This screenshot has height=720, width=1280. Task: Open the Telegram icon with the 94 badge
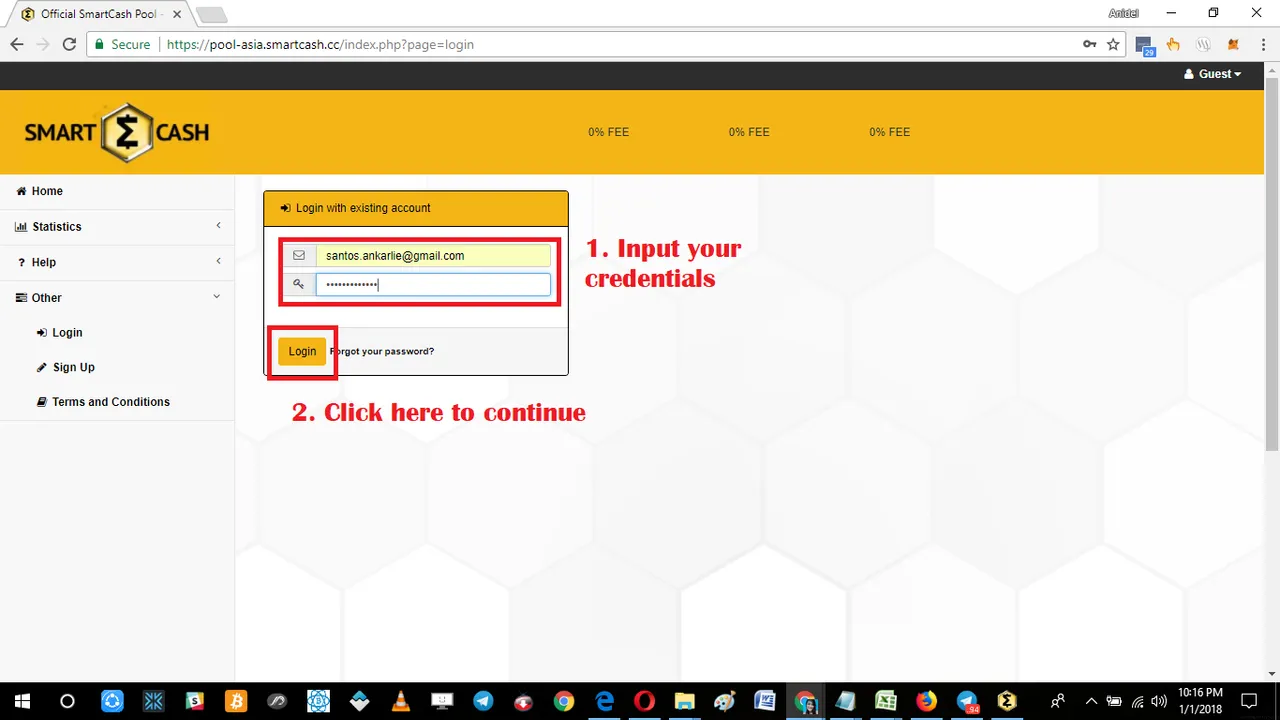(x=967, y=701)
